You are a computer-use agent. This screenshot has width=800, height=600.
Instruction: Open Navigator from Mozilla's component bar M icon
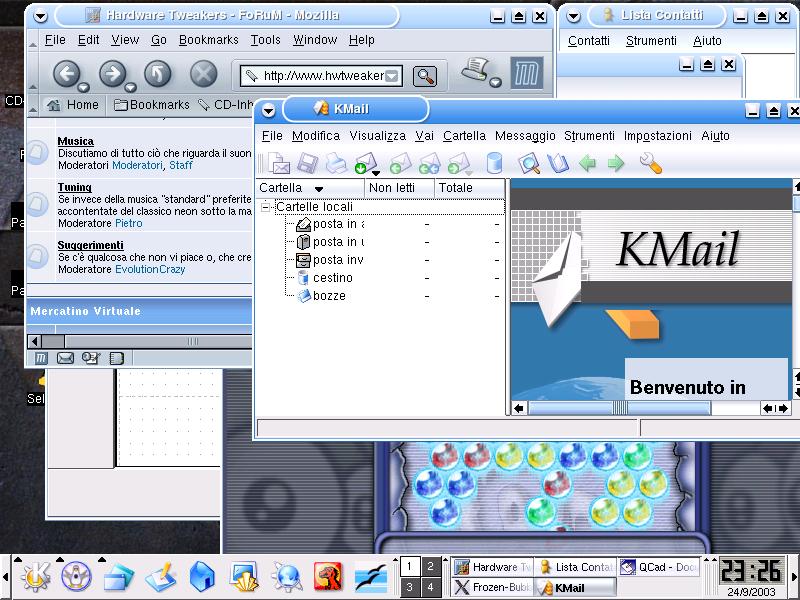pos(41,358)
